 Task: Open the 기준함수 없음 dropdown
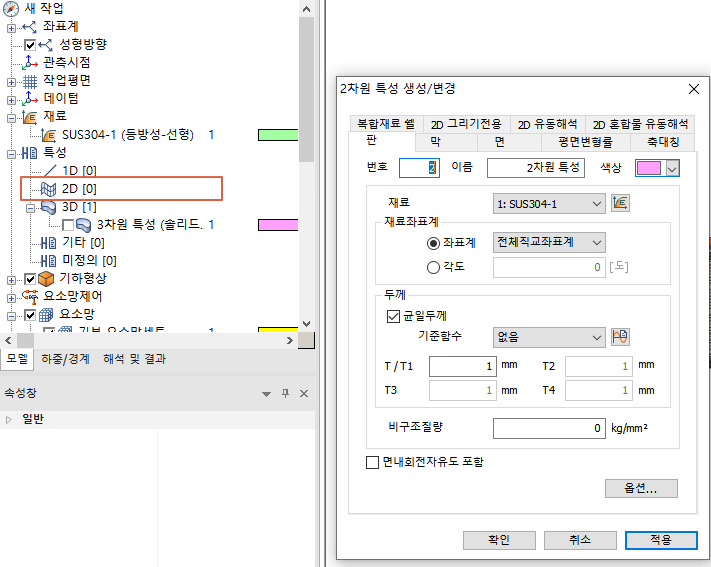(x=549, y=337)
